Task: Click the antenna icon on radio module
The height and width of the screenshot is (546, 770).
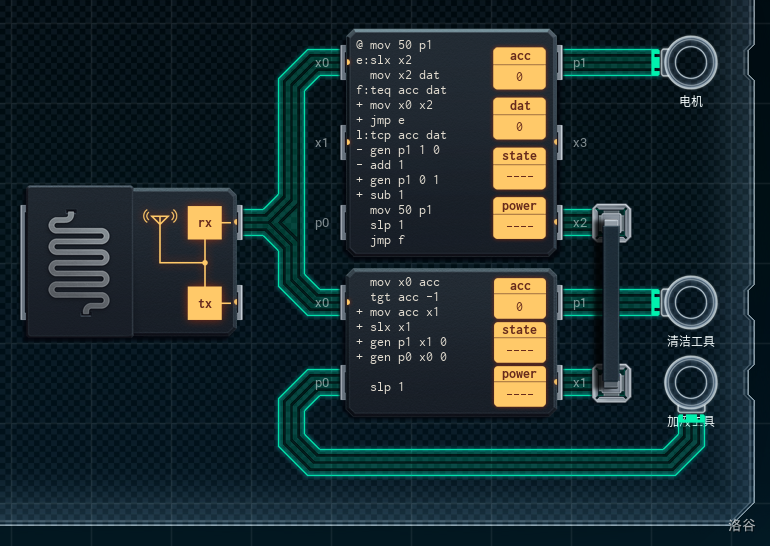Action: click(x=158, y=219)
